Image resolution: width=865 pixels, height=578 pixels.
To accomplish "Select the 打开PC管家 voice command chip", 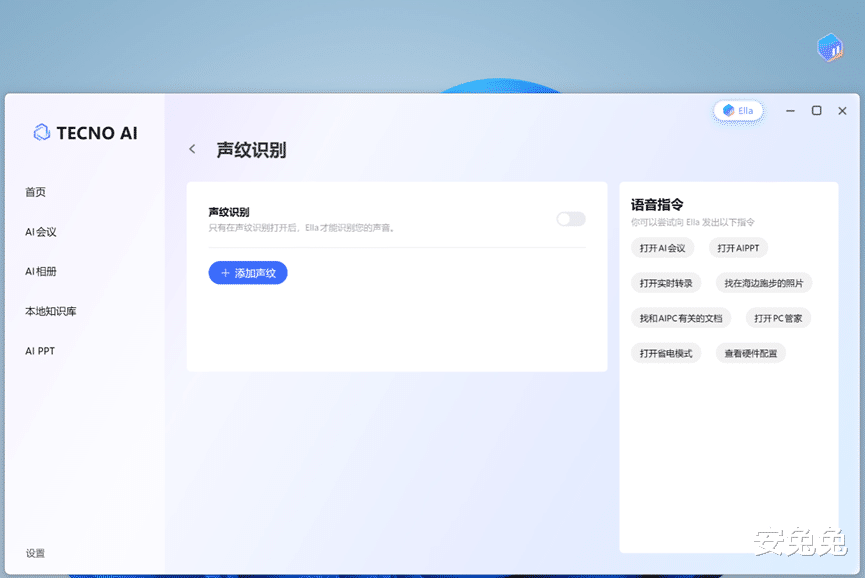I will tap(778, 318).
